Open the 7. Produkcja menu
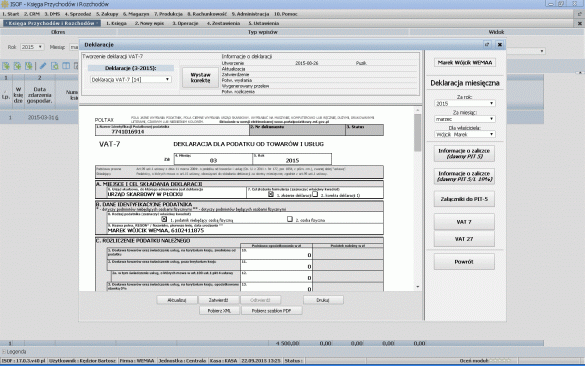 point(168,14)
